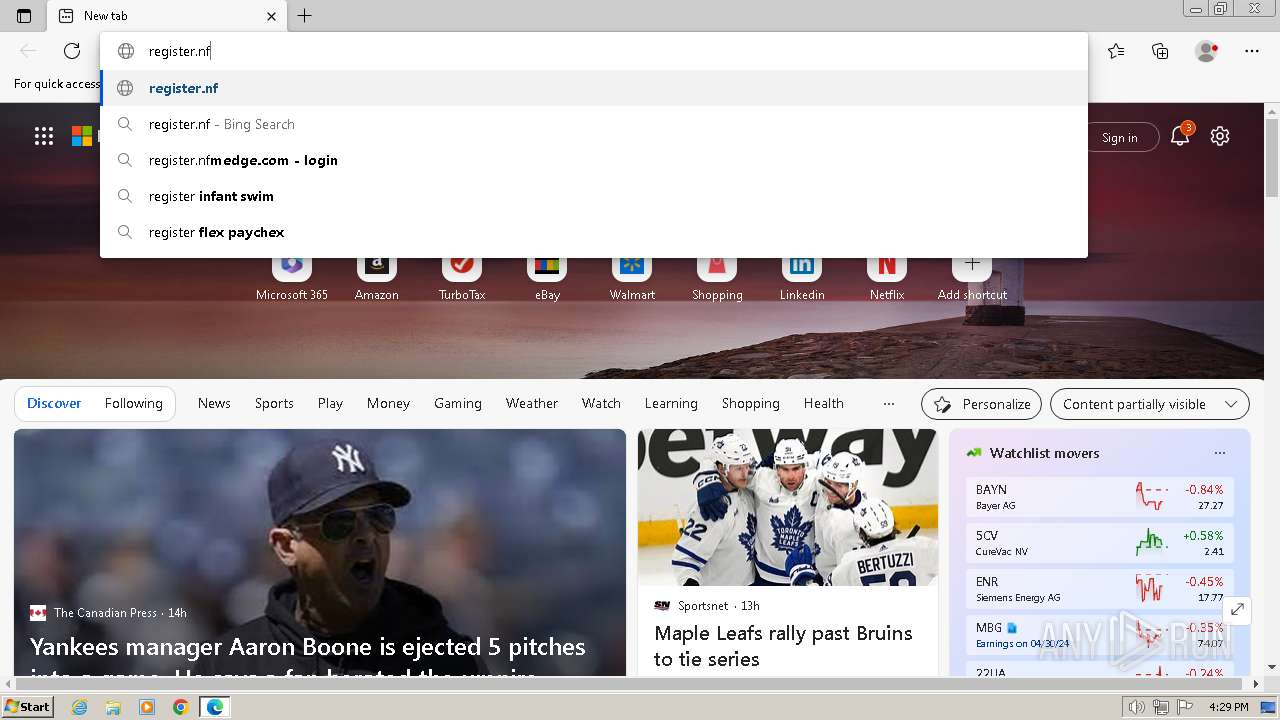This screenshot has height=720, width=1280.
Task: Select register infant swim suggestion
Action: 594,196
